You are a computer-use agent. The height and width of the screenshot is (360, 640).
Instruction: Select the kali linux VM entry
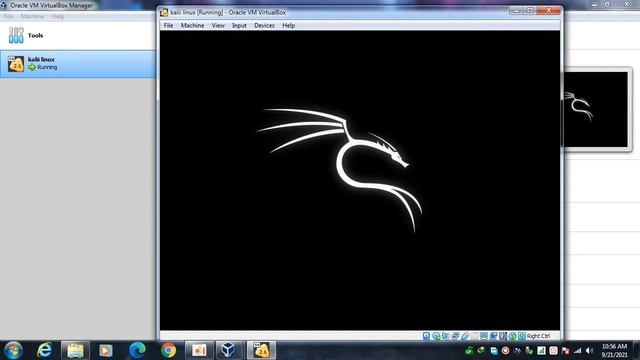pos(78,64)
